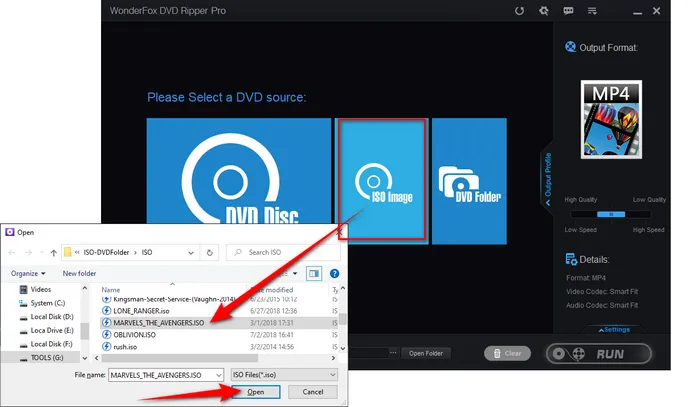This screenshot has width=700, height=407.
Task: Select the OBLIVION.ISO file
Action: pyautogui.click(x=134, y=335)
